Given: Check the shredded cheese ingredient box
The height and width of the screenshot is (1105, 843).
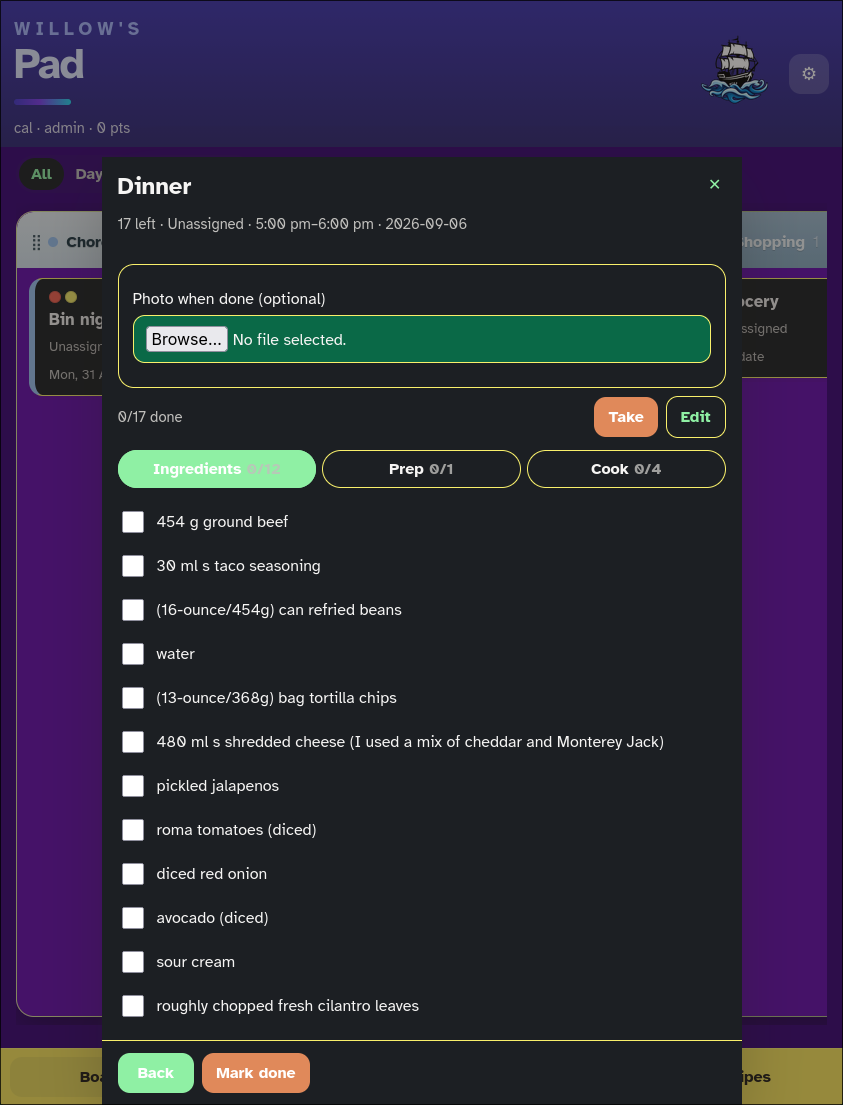Looking at the screenshot, I should coord(133,741).
